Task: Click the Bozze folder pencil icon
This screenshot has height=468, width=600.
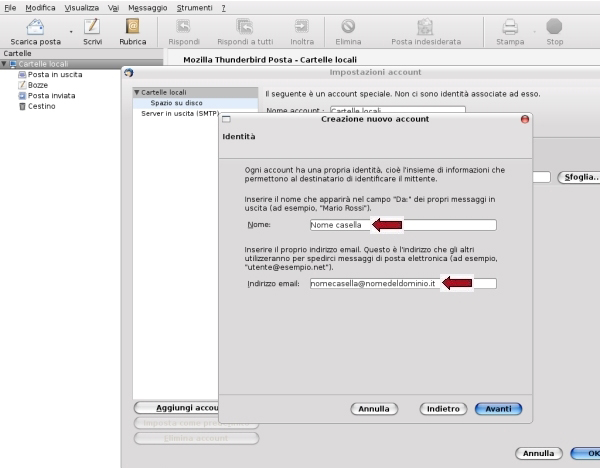Action: [x=22, y=85]
